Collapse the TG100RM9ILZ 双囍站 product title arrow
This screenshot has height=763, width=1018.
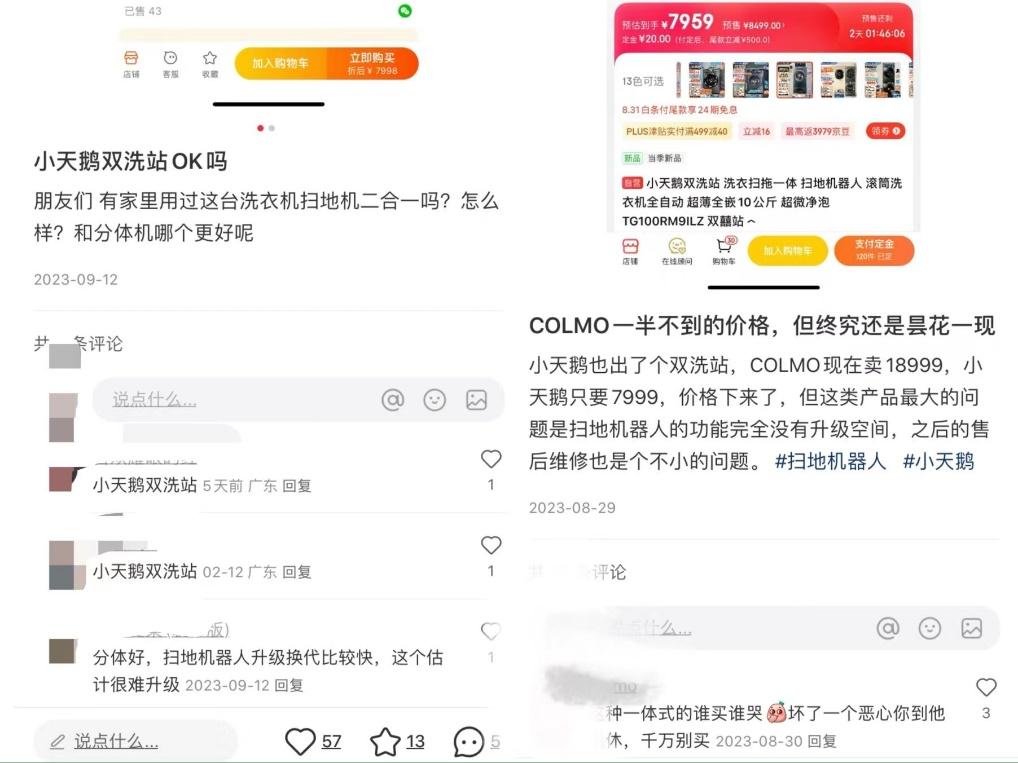(x=751, y=221)
